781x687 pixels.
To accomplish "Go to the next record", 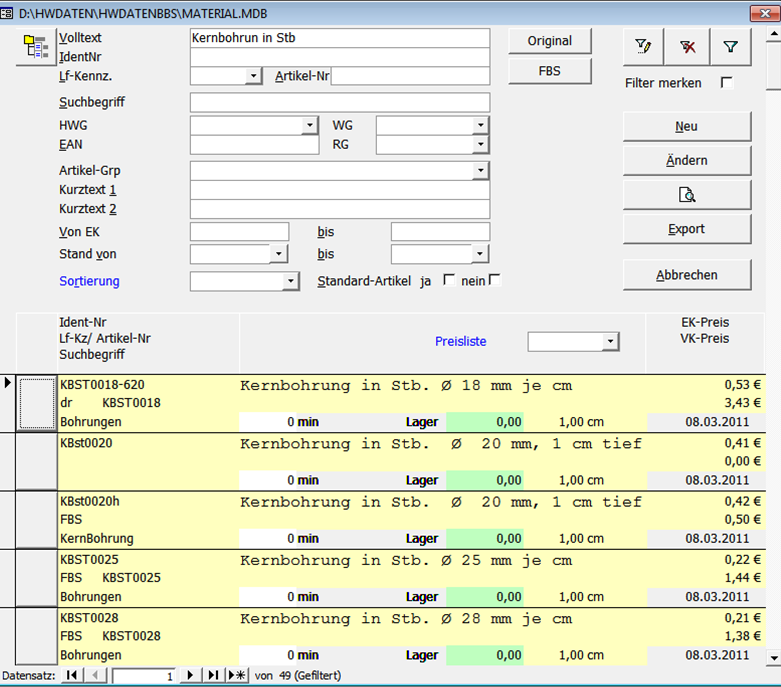I will click(x=191, y=676).
